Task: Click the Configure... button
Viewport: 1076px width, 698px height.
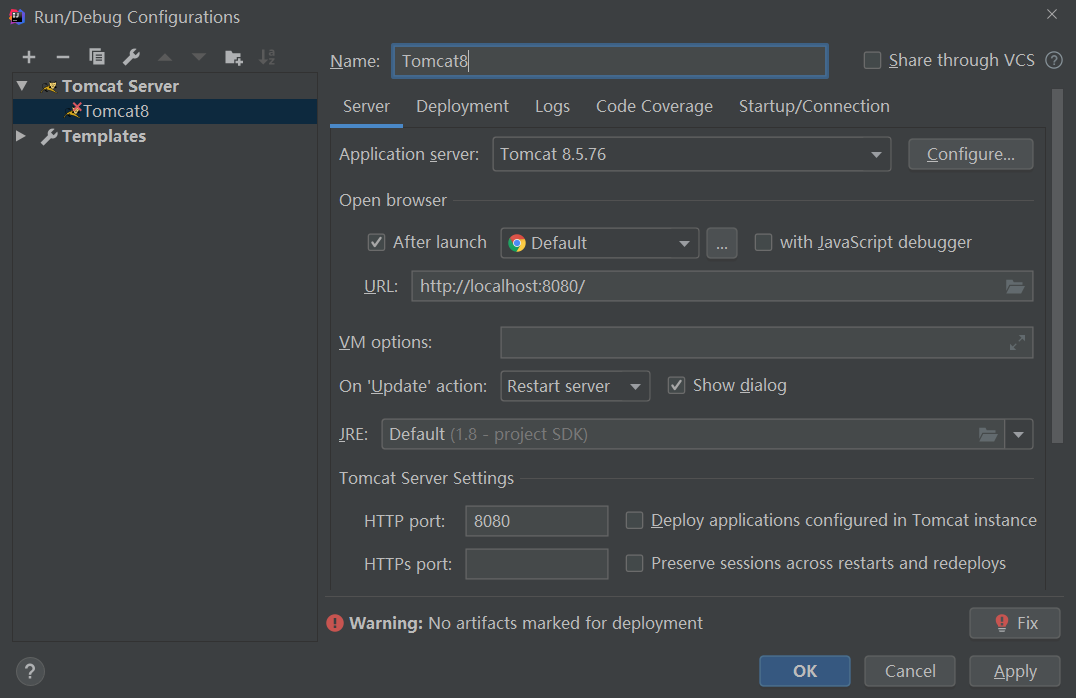Action: tap(970, 154)
